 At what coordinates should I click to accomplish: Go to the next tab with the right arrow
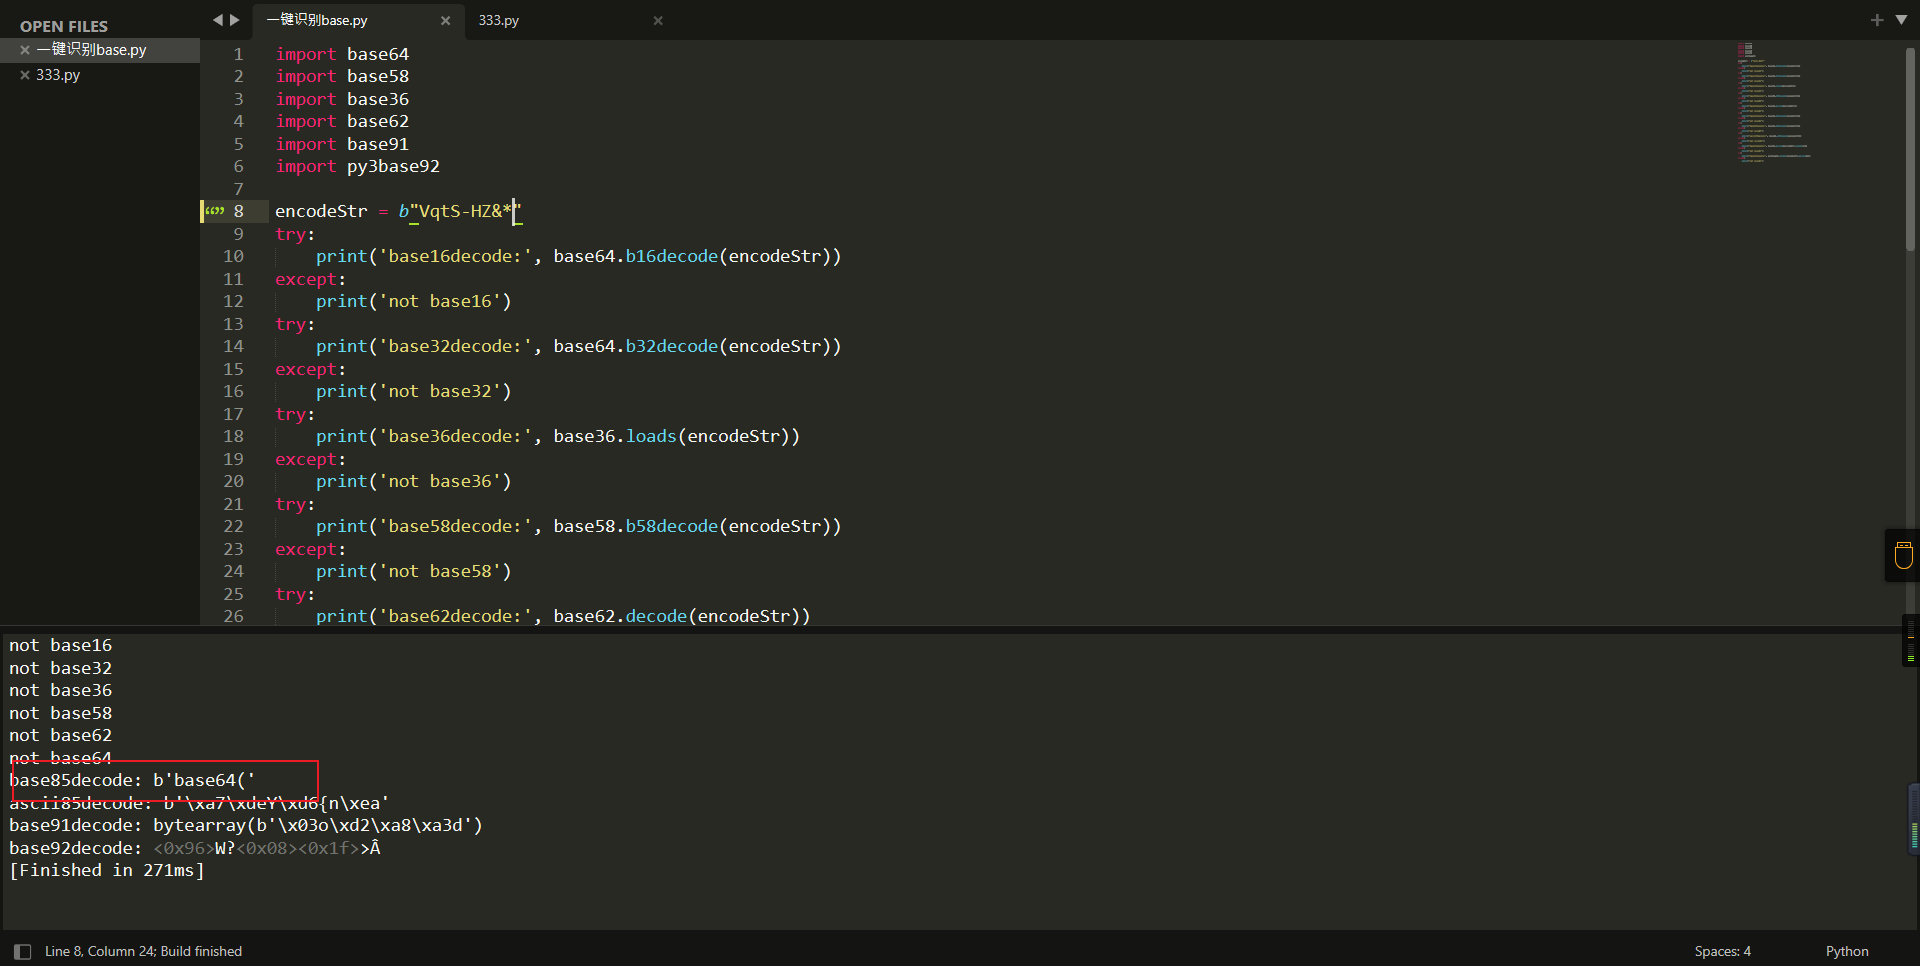235,20
